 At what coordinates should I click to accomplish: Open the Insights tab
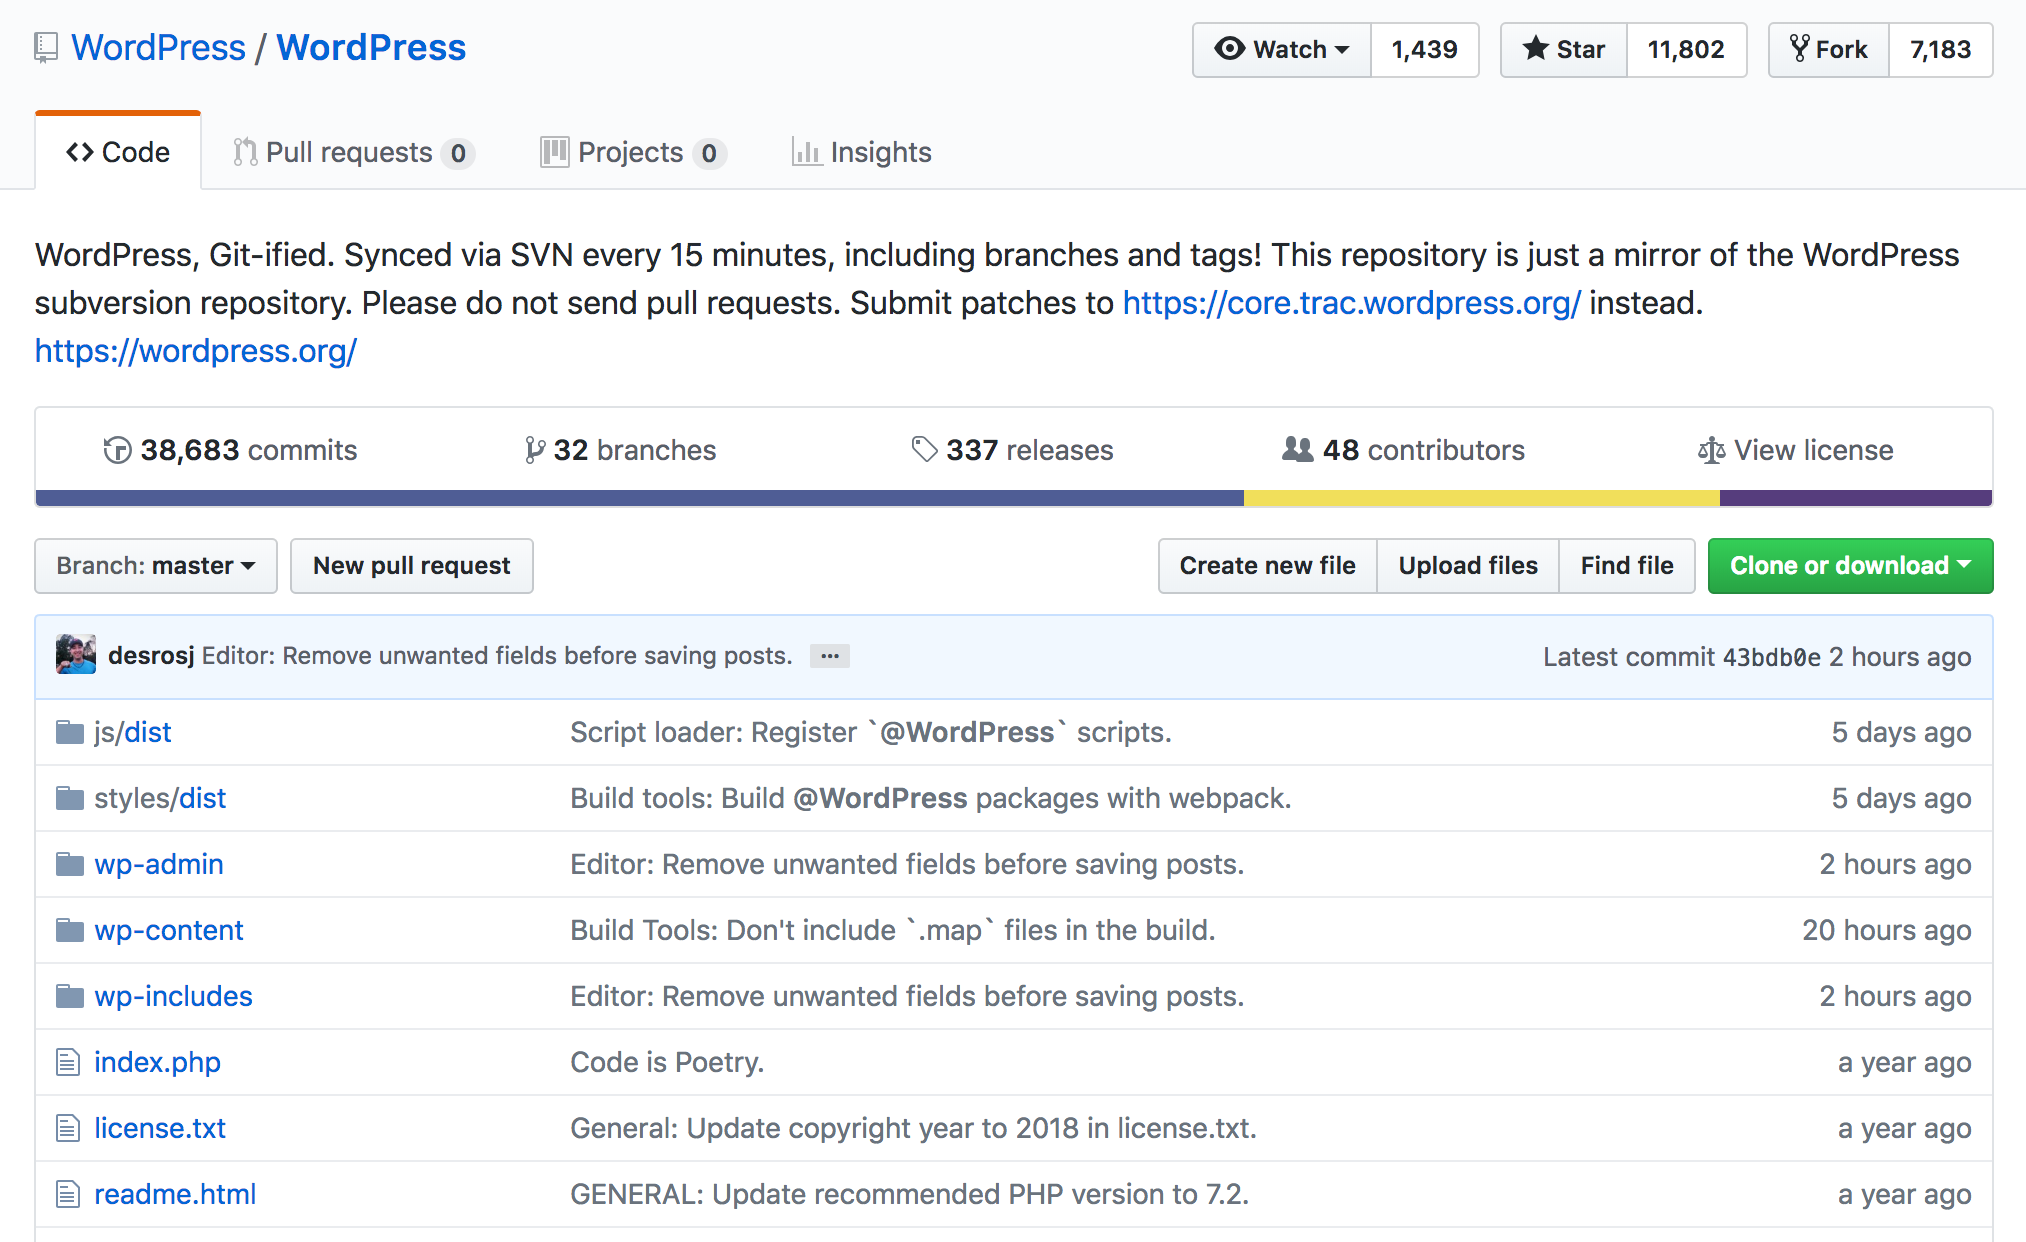point(862,152)
